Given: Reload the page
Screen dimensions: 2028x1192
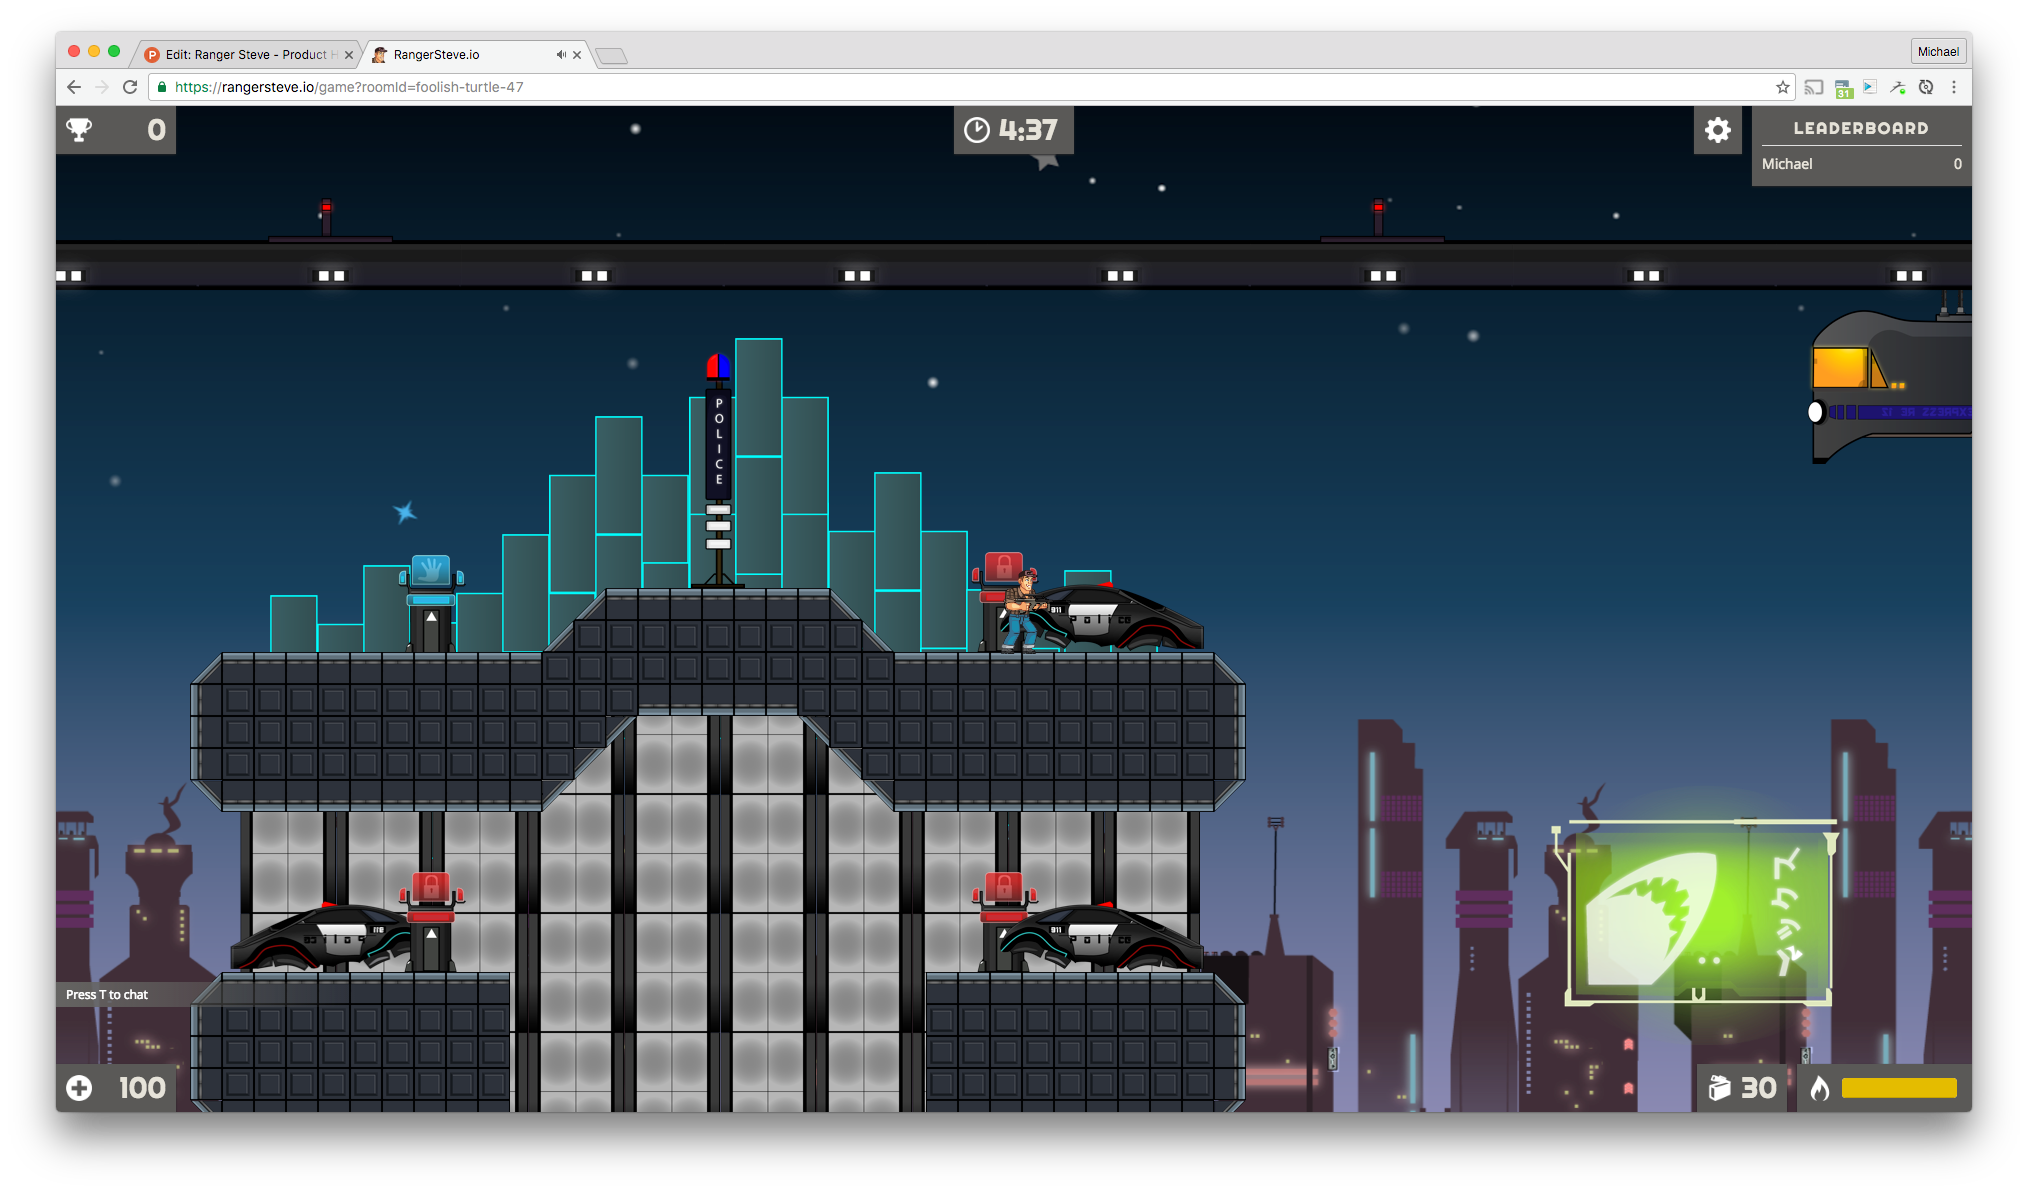Looking at the screenshot, I should 130,87.
